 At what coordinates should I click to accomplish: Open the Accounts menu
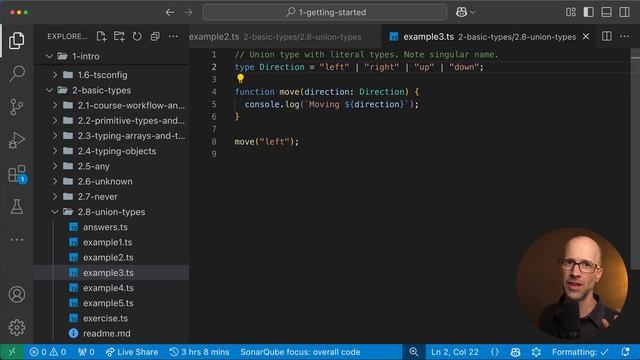(17, 294)
